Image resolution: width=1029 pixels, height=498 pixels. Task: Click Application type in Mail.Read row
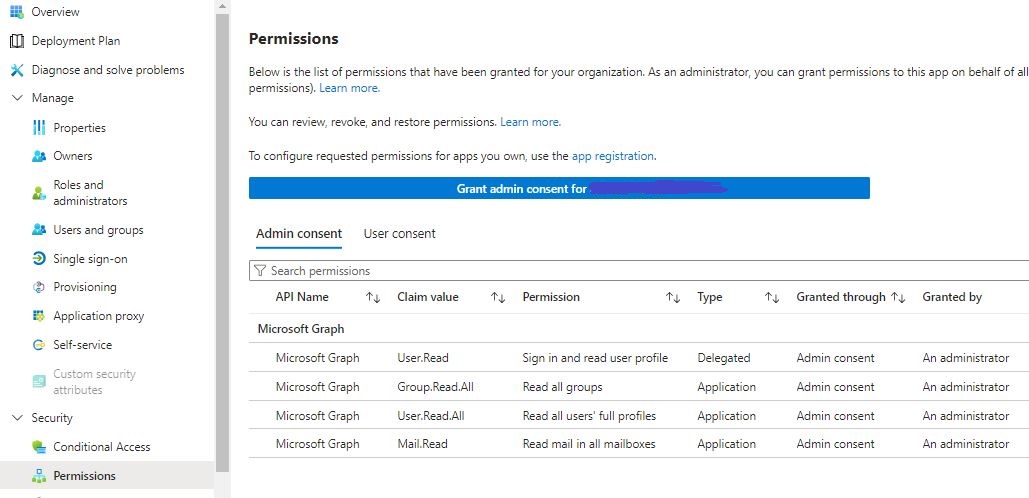click(726, 444)
